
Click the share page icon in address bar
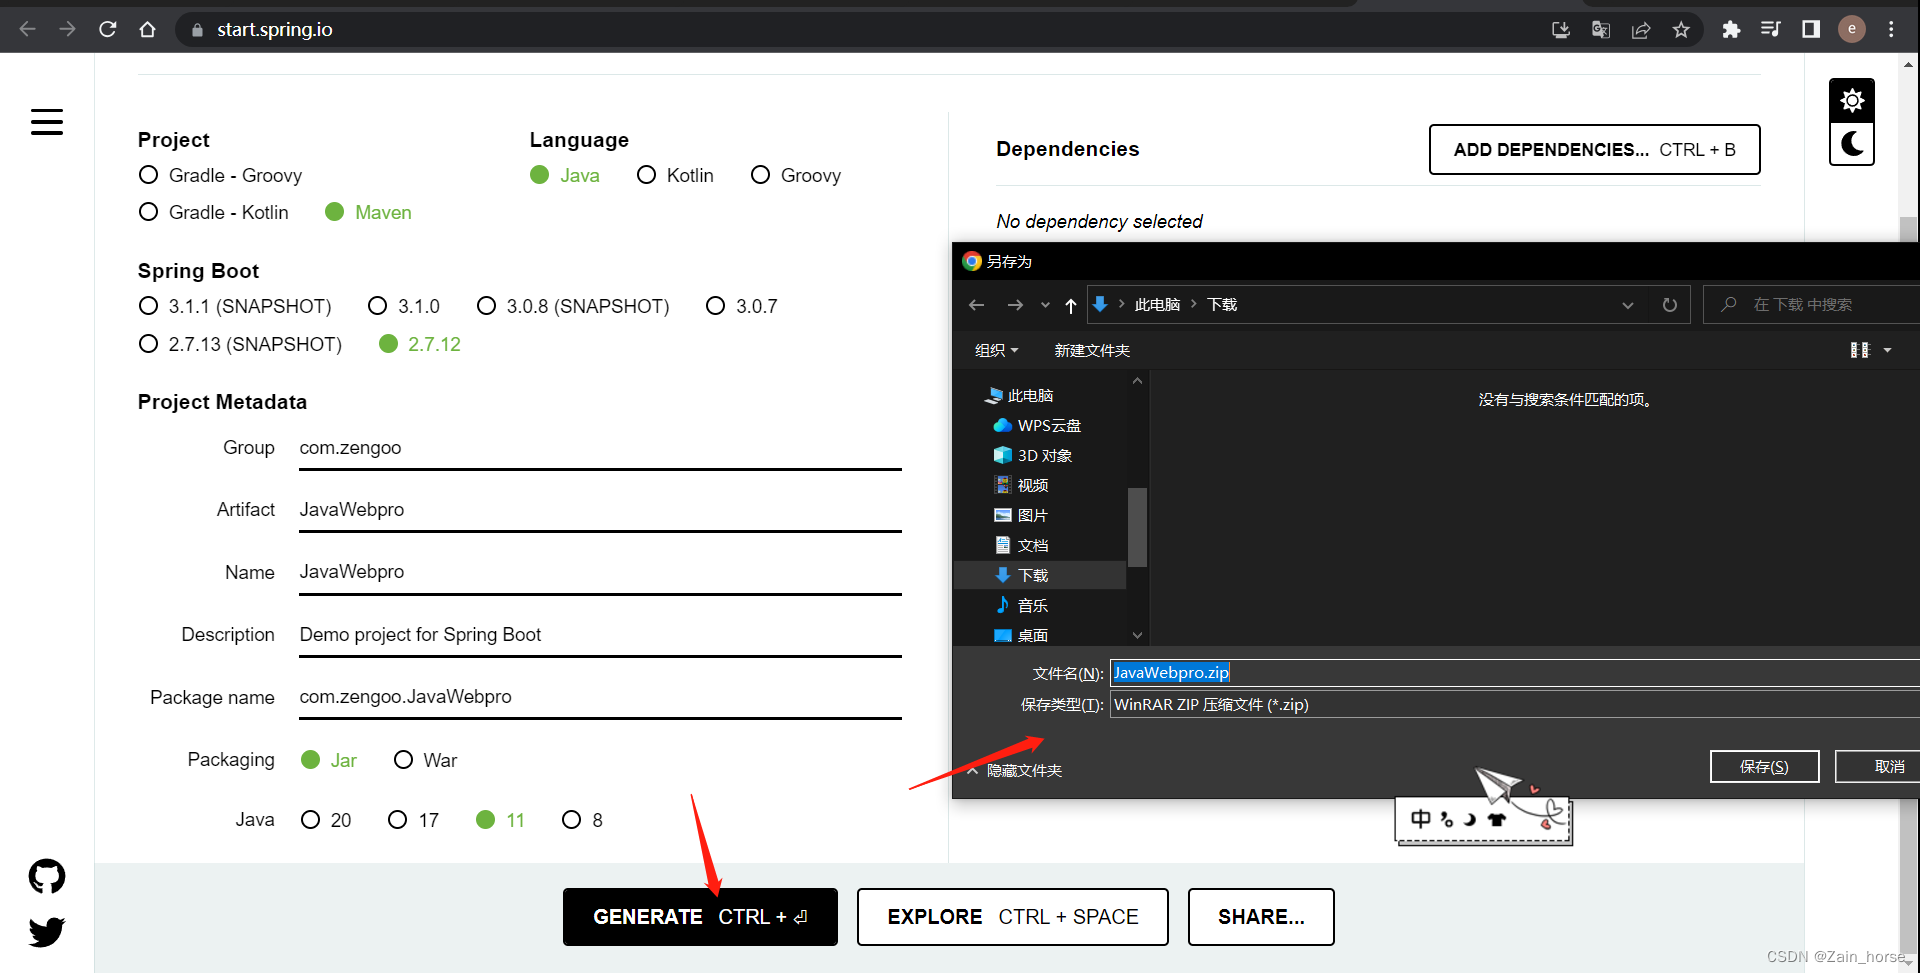point(1641,30)
